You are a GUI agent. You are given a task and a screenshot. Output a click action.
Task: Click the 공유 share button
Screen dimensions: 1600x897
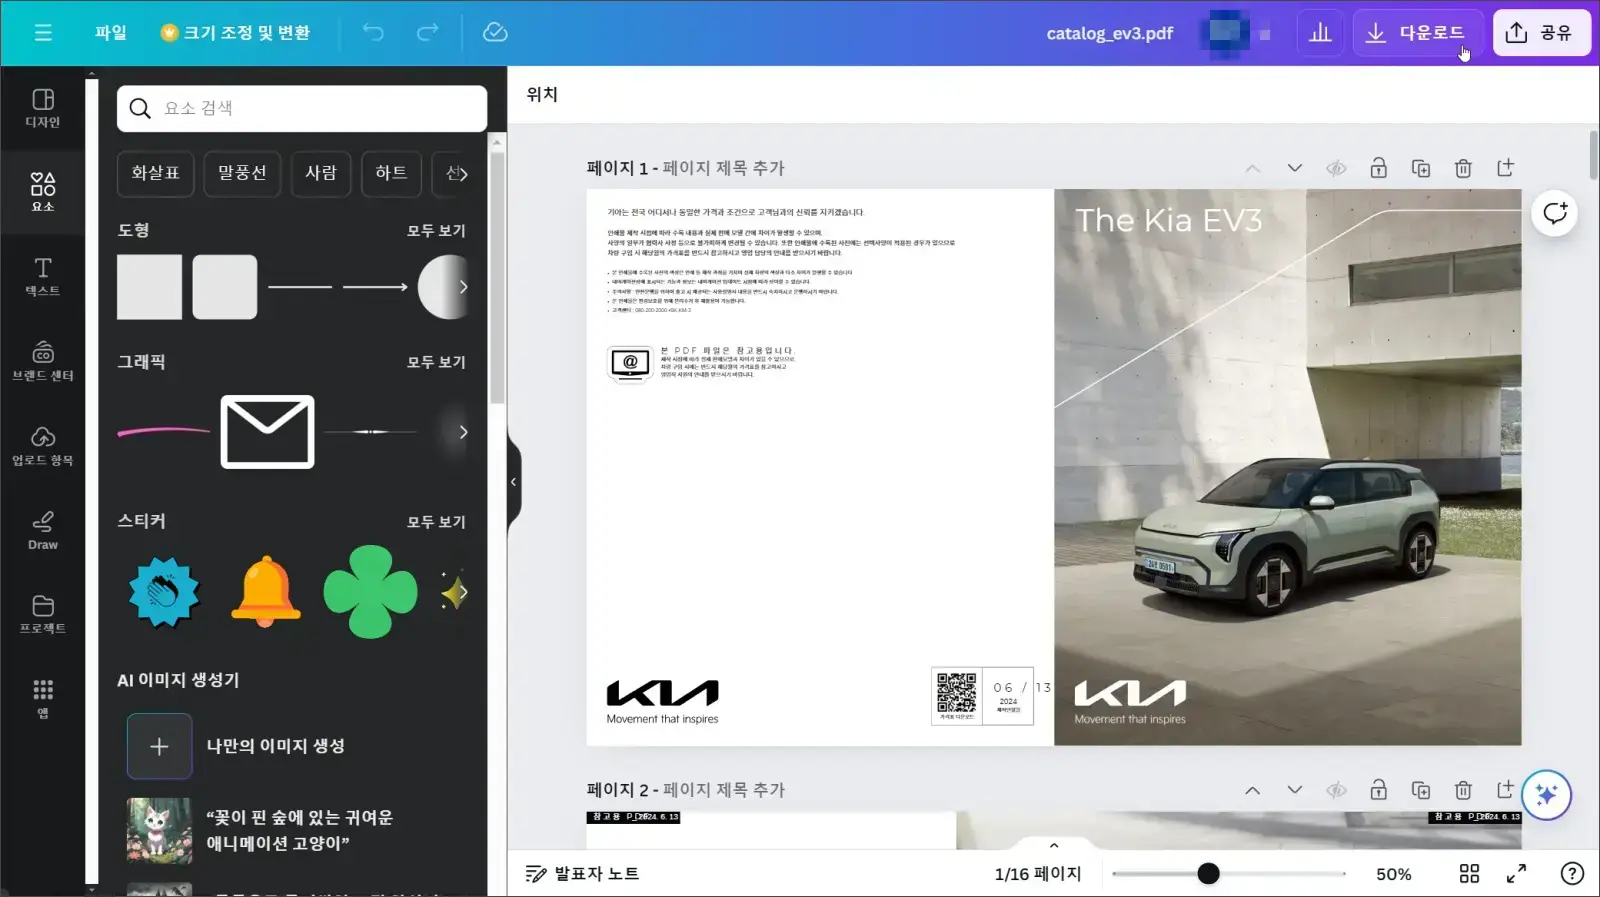[1541, 33]
